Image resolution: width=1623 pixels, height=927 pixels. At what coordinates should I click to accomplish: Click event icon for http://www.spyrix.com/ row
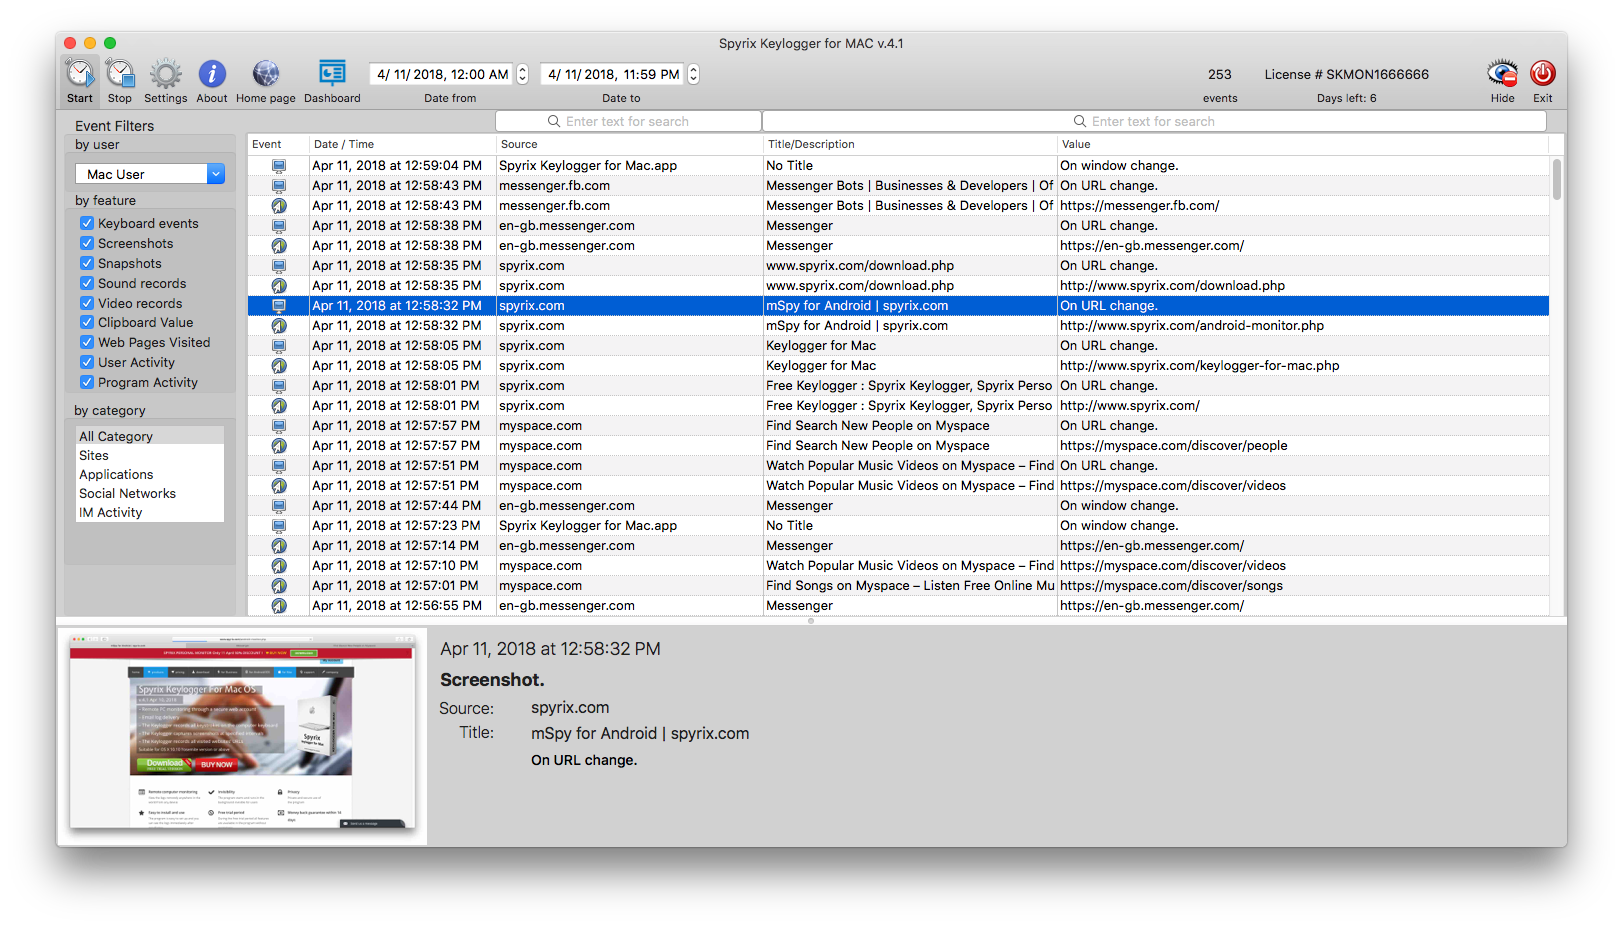coord(279,406)
